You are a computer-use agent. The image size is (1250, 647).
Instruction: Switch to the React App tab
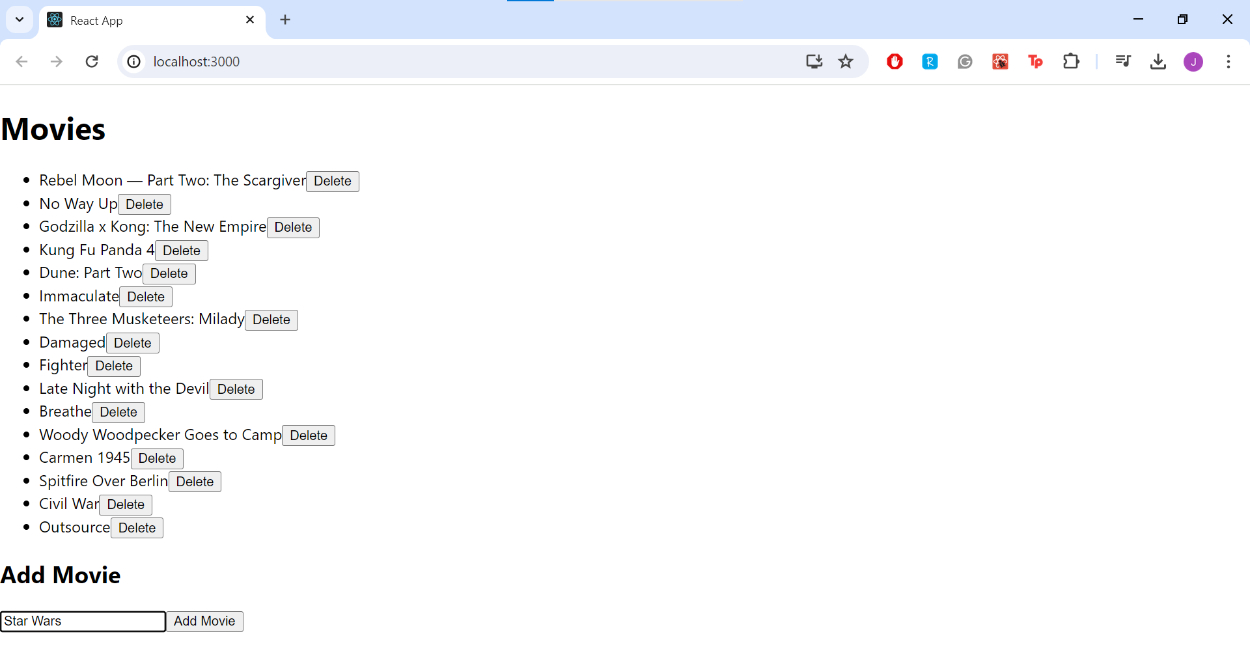[x=140, y=20]
